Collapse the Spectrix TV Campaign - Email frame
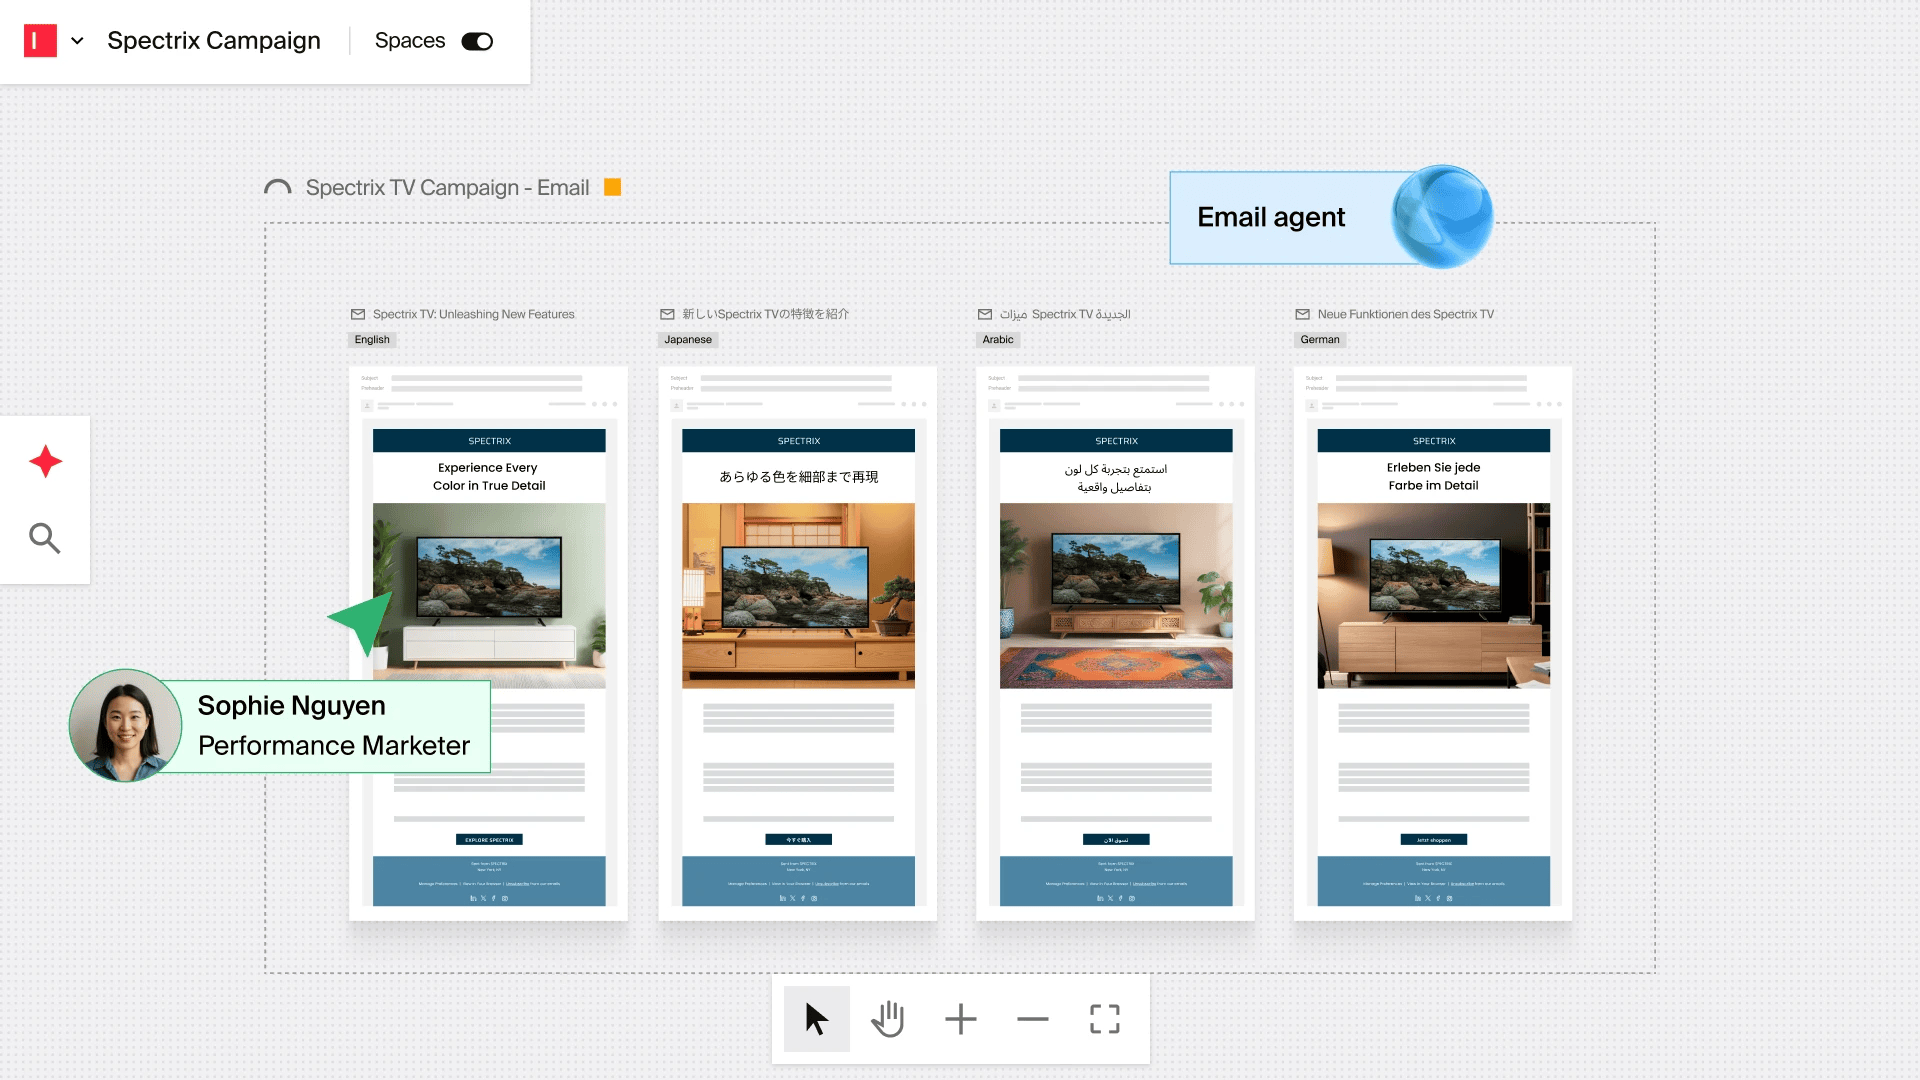This screenshot has height=1080, width=1920. click(x=277, y=187)
